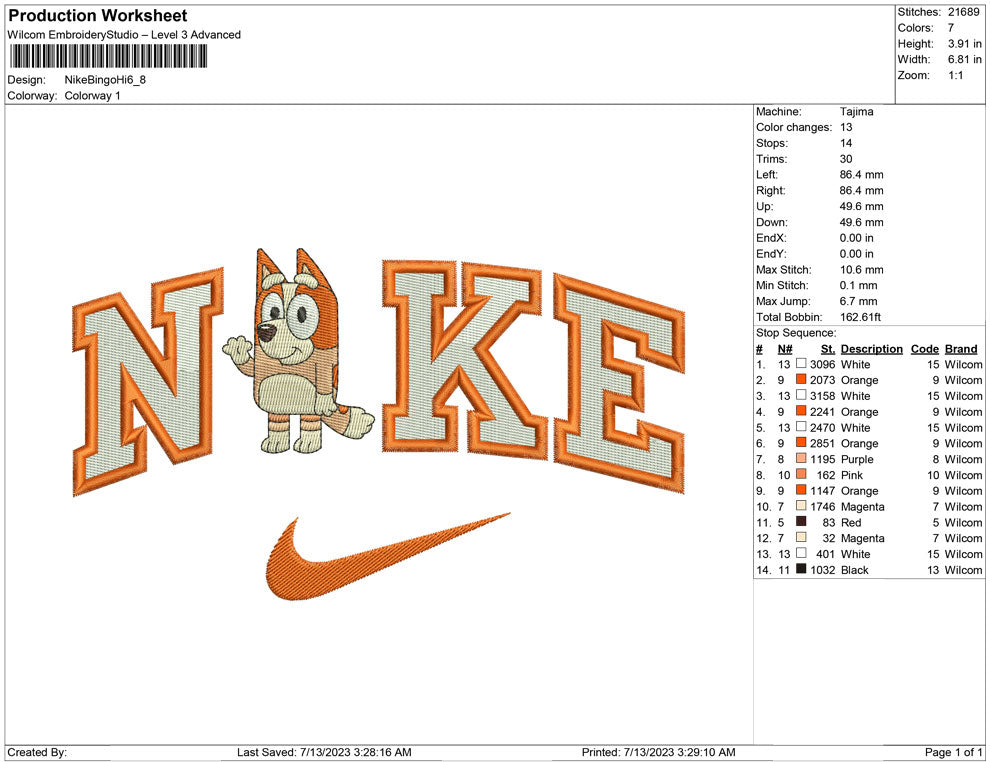Click the 'Up:' measurement 49.6 mm
The height and width of the screenshot is (762, 990).
point(862,206)
